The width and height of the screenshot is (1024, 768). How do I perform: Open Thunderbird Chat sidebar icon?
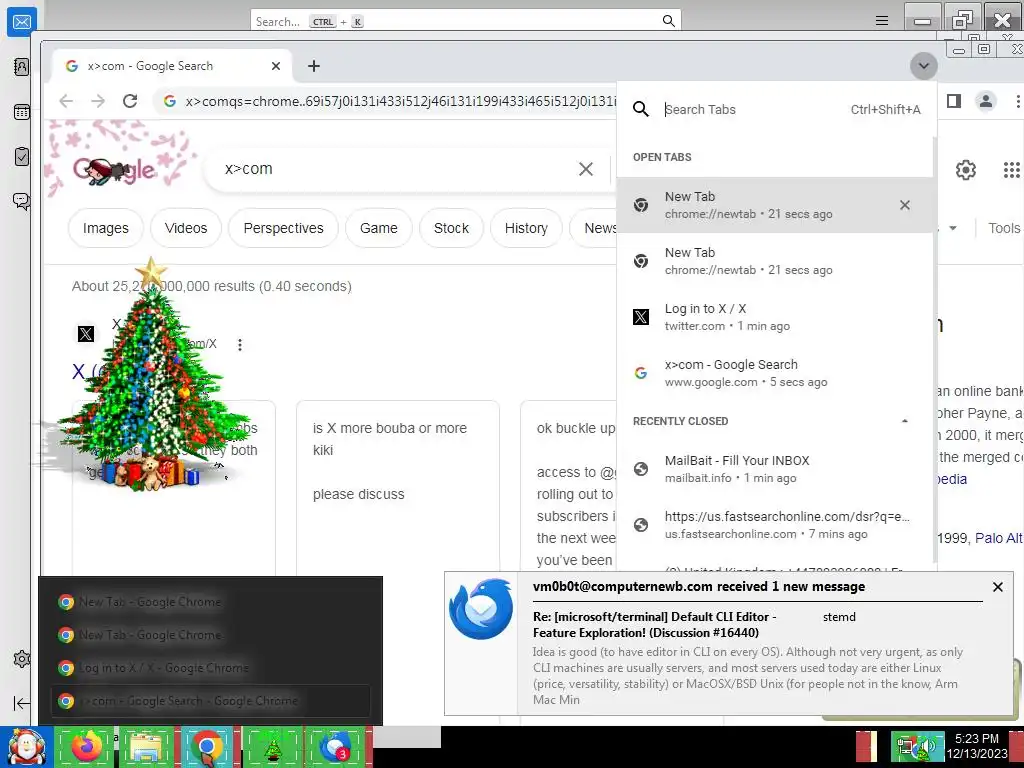click(22, 200)
